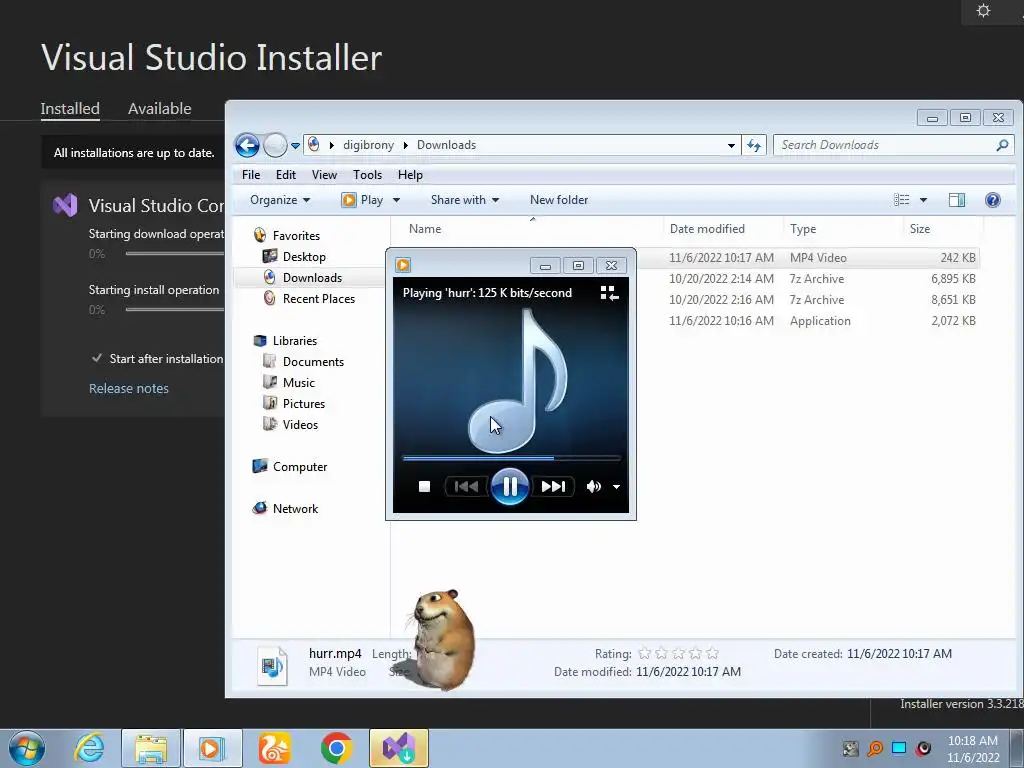Skip to next track in player
The height and width of the screenshot is (768, 1024).
click(x=553, y=487)
